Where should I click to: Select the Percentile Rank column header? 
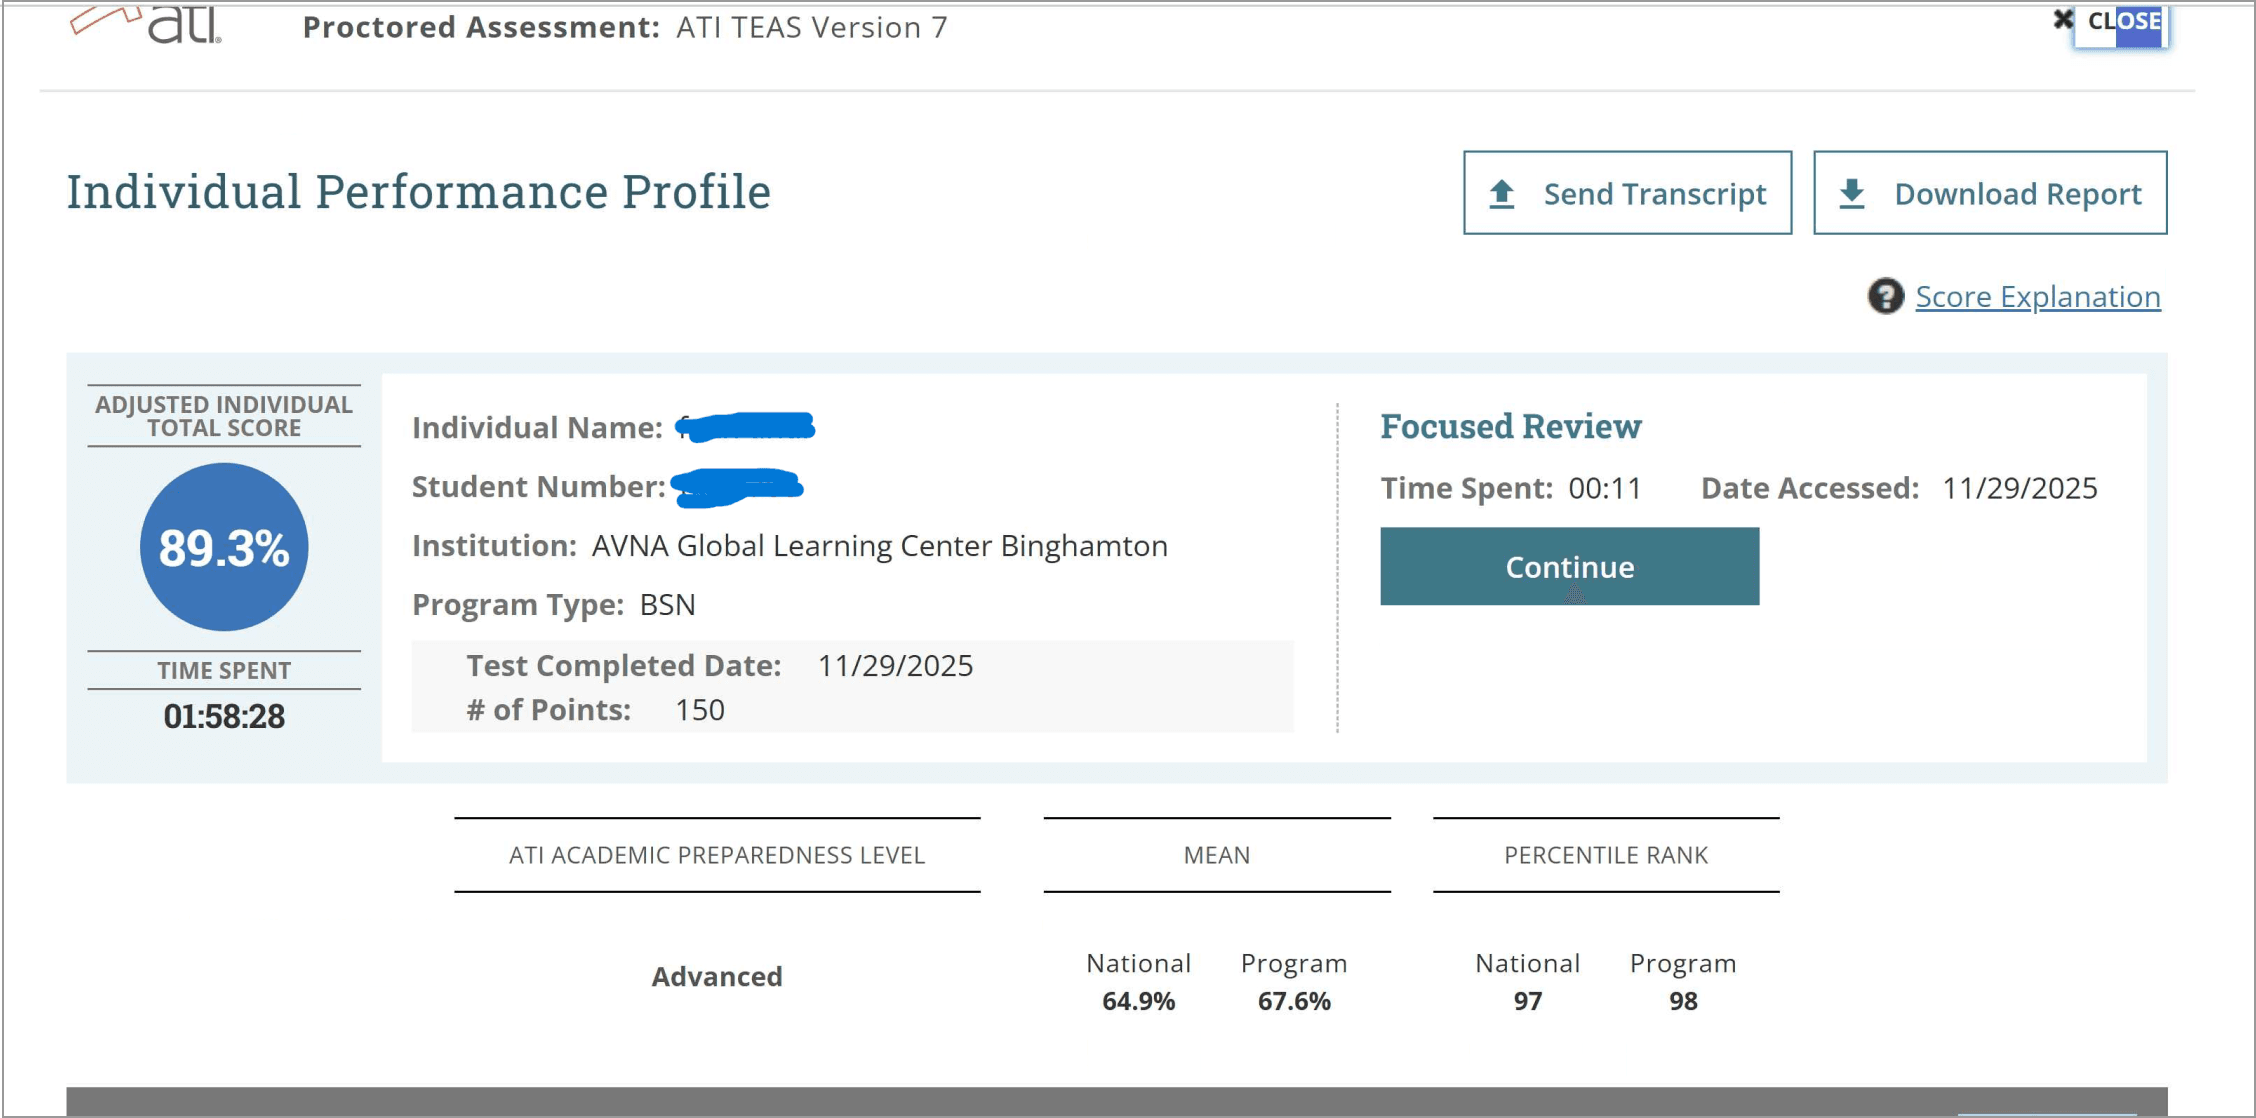1605,855
